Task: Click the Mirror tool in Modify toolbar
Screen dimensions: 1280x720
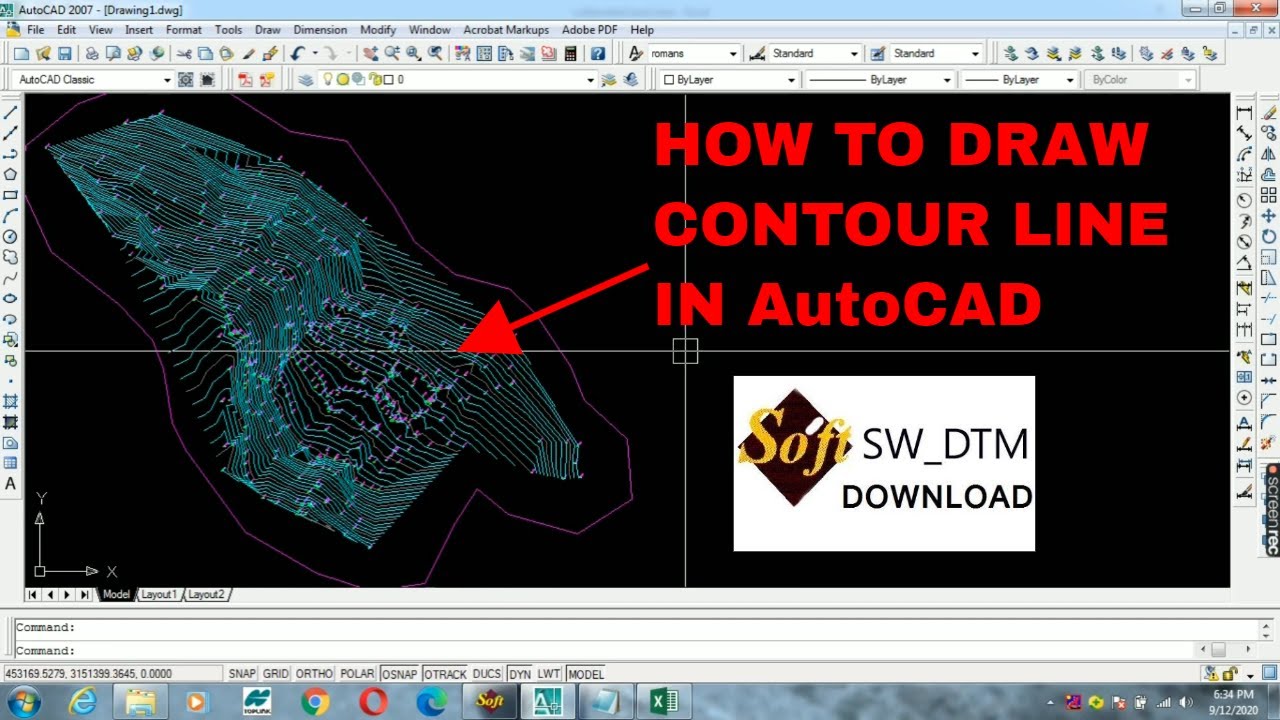Action: tap(1269, 155)
